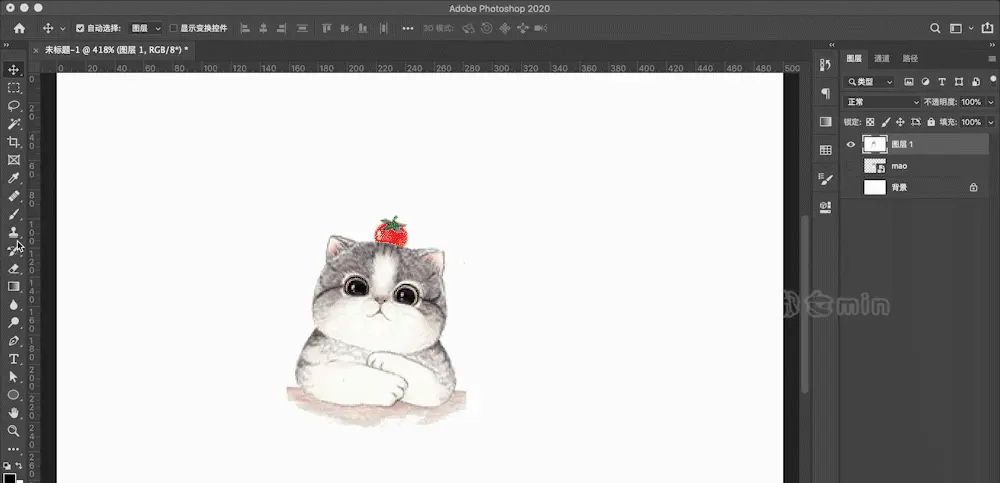Click the share icon at top right
The image size is (1000, 483).
[x=987, y=28]
